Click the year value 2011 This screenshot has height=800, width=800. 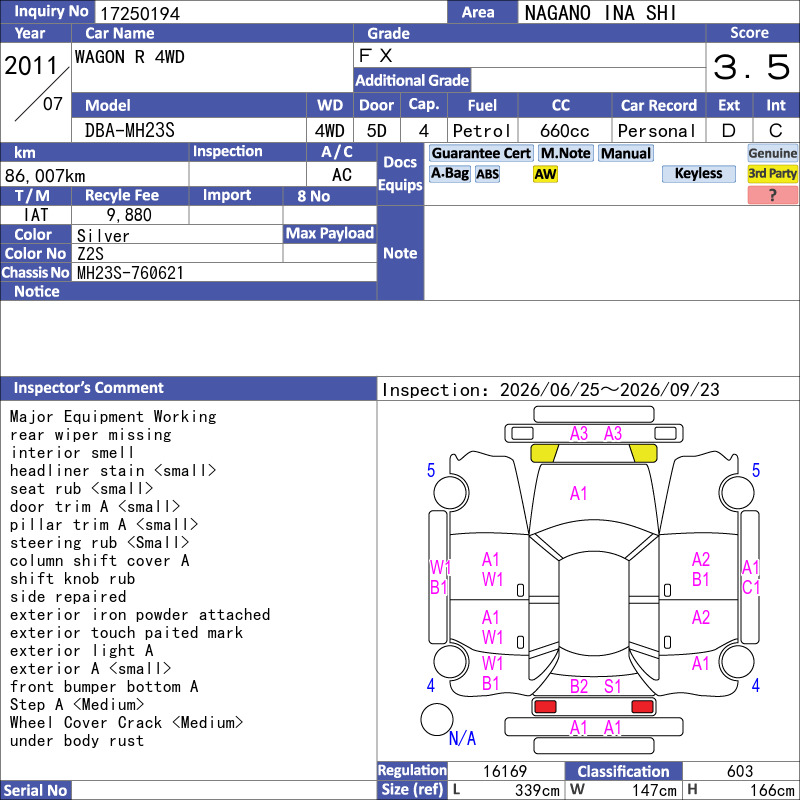tap(31, 66)
